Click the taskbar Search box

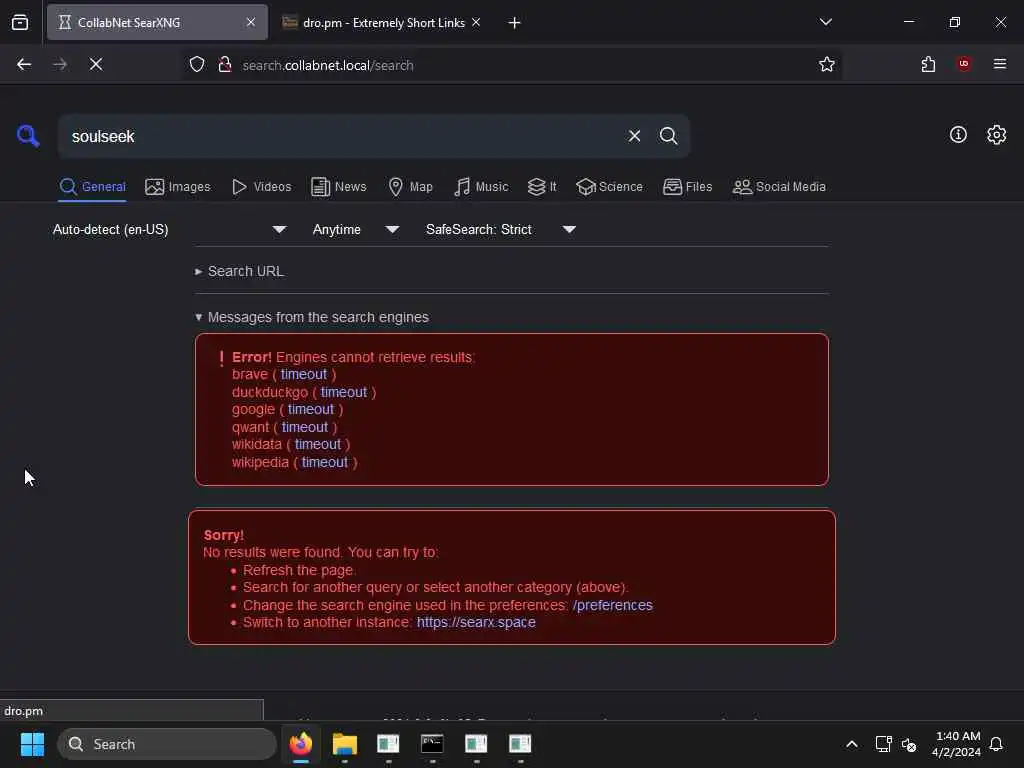click(167, 744)
